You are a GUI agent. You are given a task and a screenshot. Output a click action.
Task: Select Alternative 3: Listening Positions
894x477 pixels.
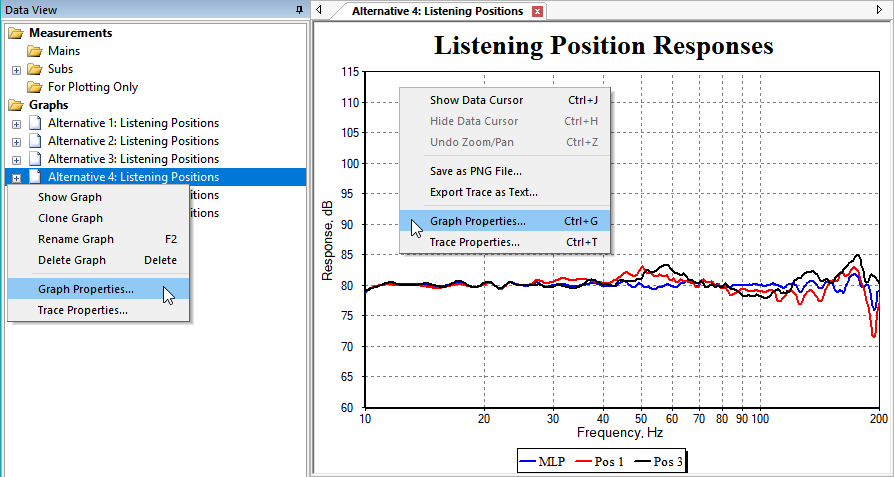(x=133, y=159)
